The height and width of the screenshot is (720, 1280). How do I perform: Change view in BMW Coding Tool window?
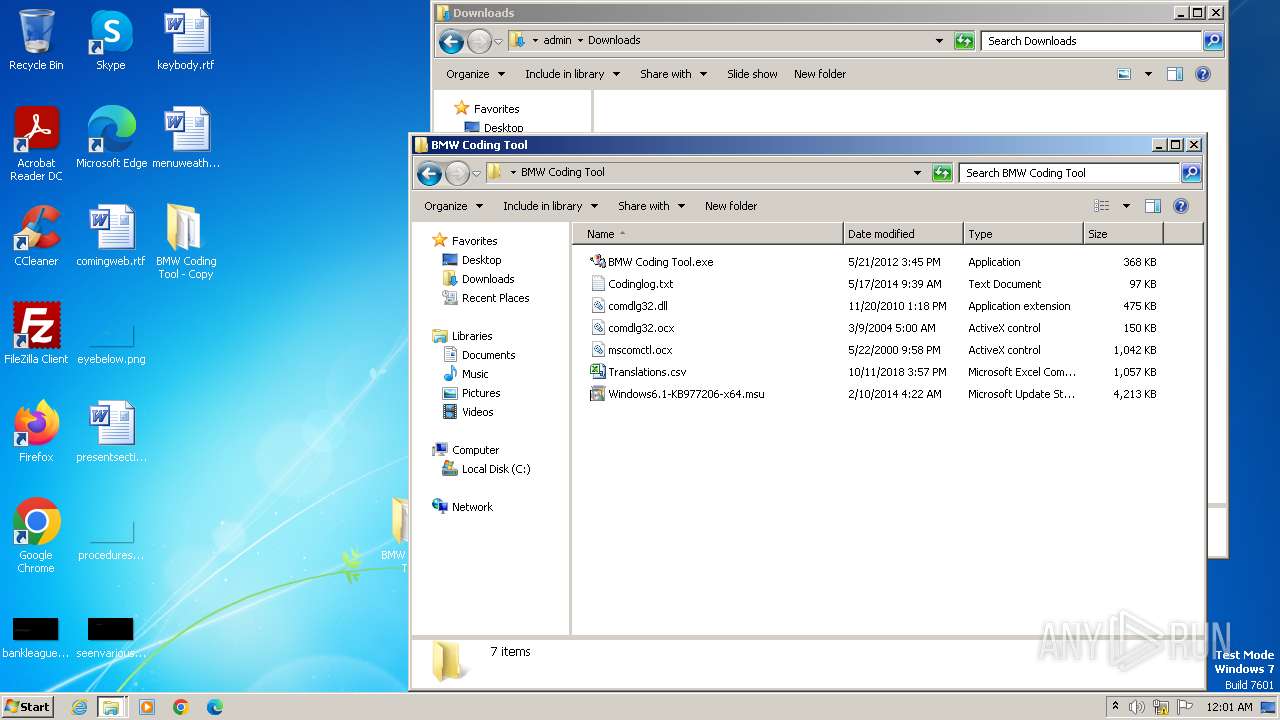coord(1101,206)
